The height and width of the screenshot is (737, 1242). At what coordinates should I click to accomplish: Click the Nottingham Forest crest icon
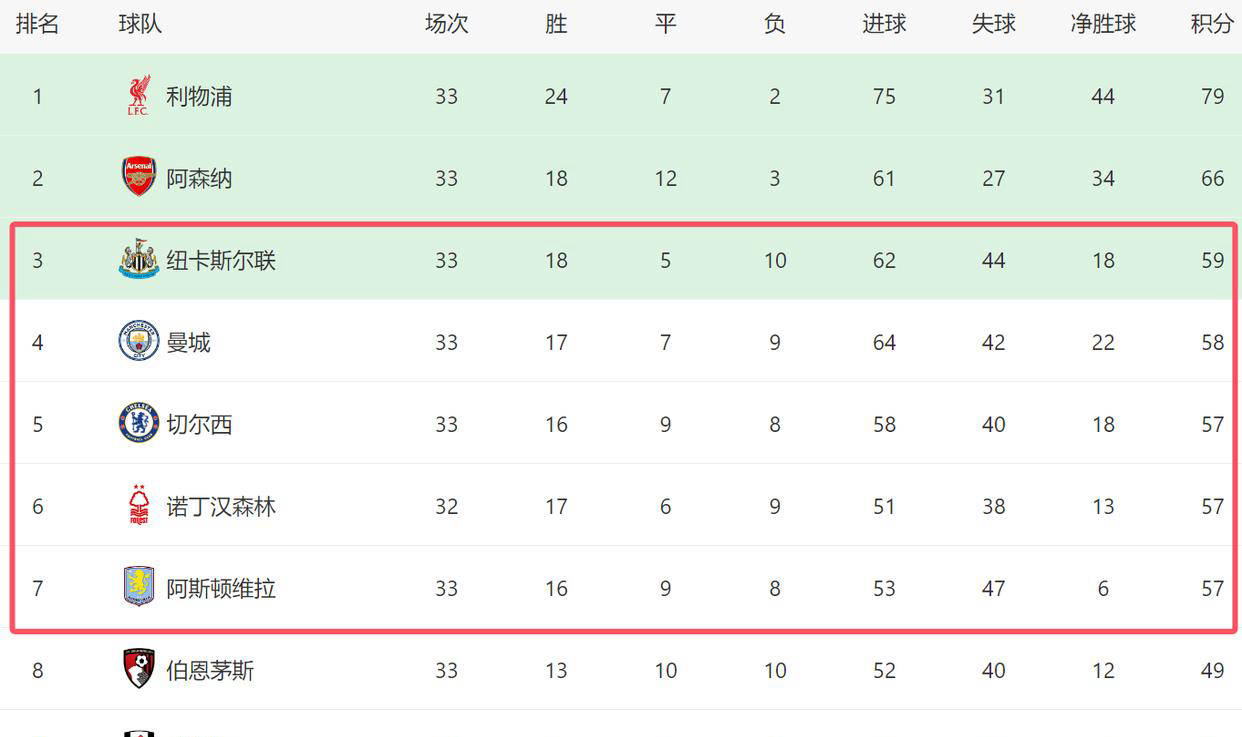[x=139, y=505]
